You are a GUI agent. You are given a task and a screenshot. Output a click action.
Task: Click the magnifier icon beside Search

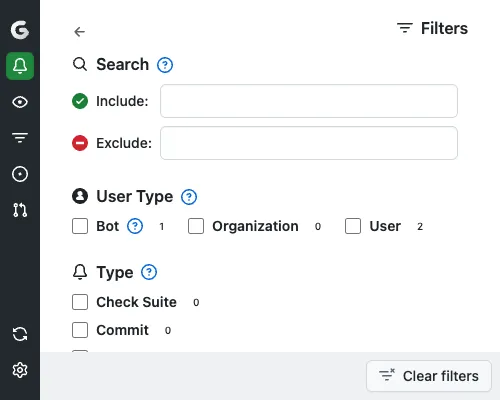(x=80, y=64)
